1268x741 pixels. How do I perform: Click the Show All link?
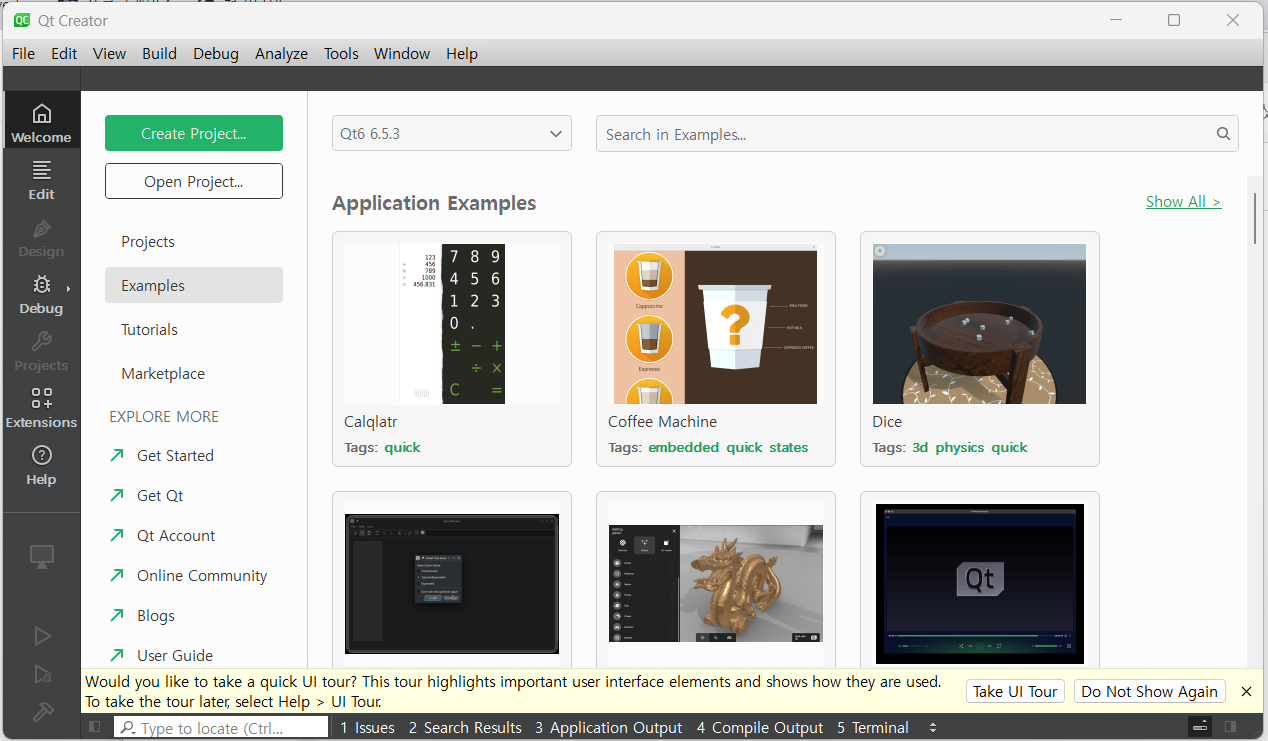tap(1183, 201)
